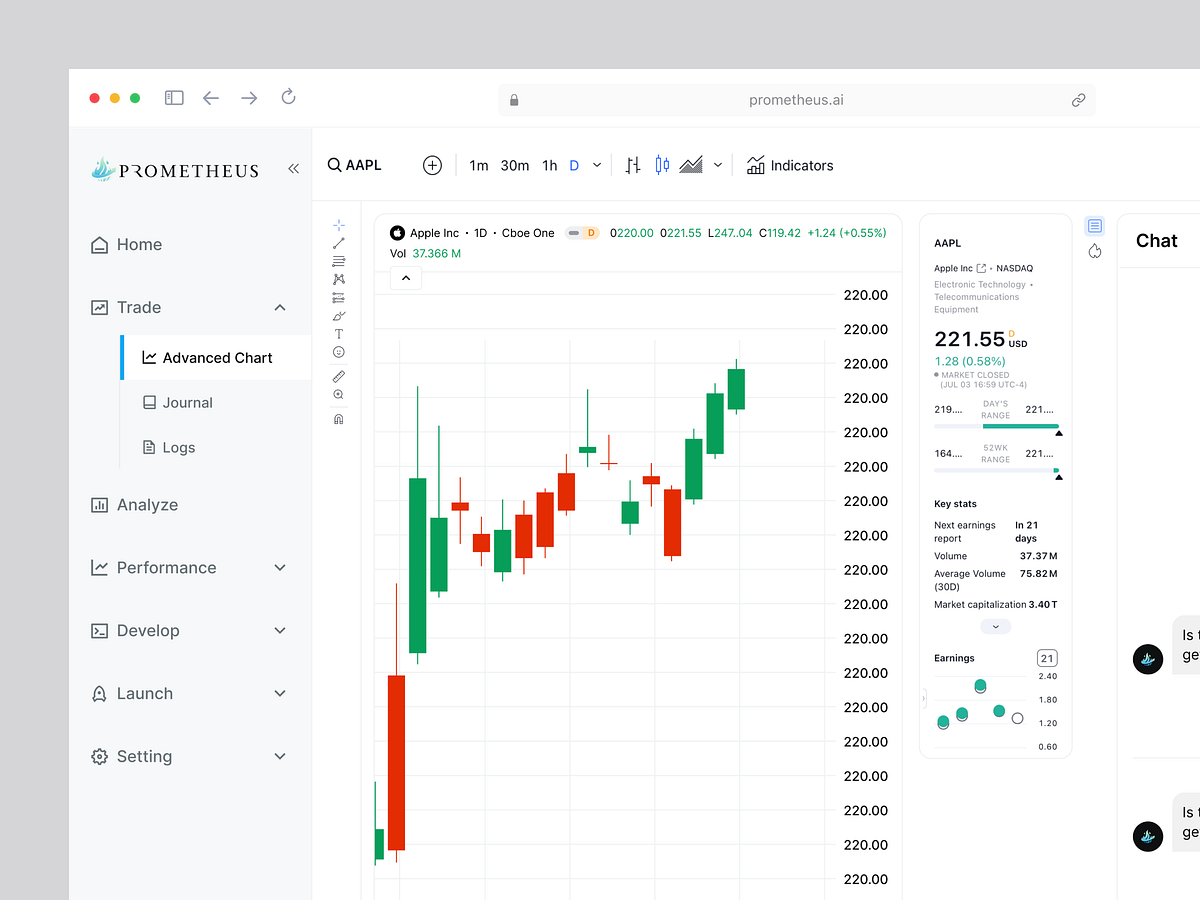Screen dimensions: 1200x900
Task: Expand key stats with down chevron
Action: [x=995, y=627]
